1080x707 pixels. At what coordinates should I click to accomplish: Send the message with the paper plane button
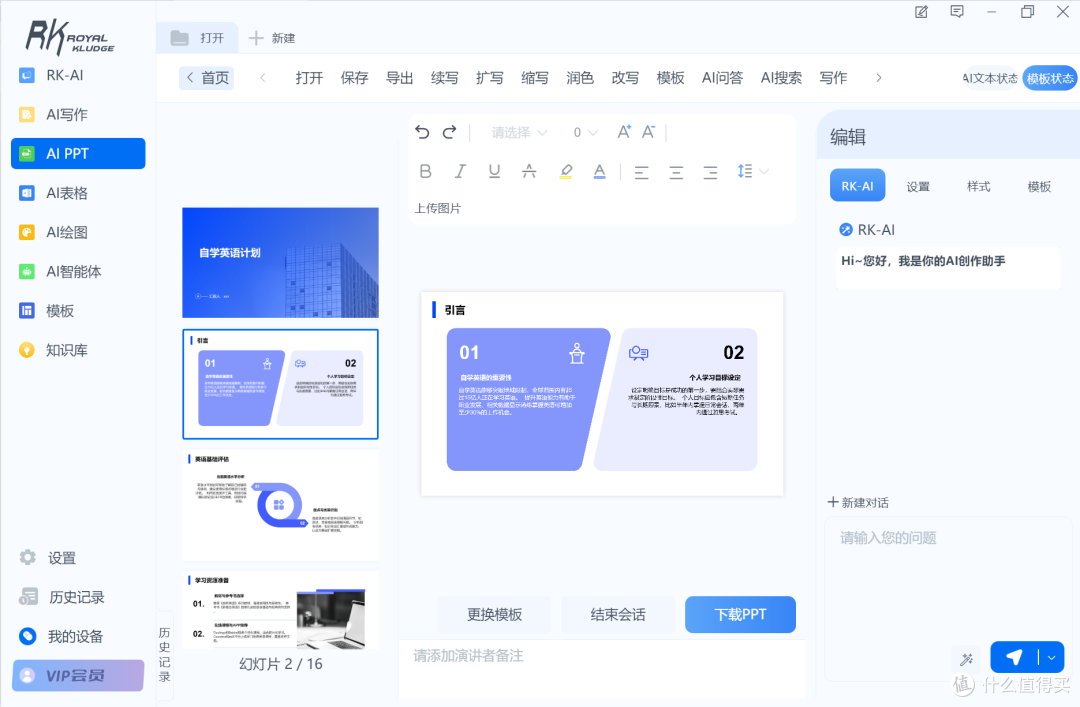click(1013, 657)
